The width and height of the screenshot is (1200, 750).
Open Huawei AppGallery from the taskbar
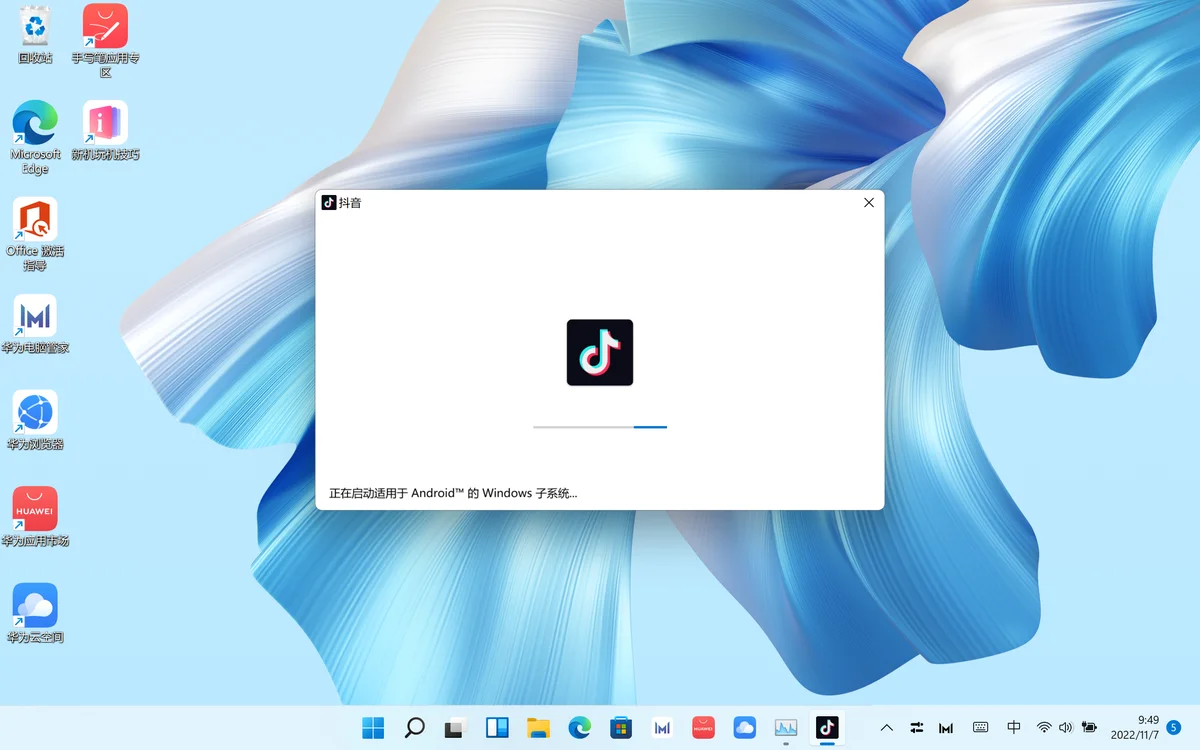tap(704, 728)
